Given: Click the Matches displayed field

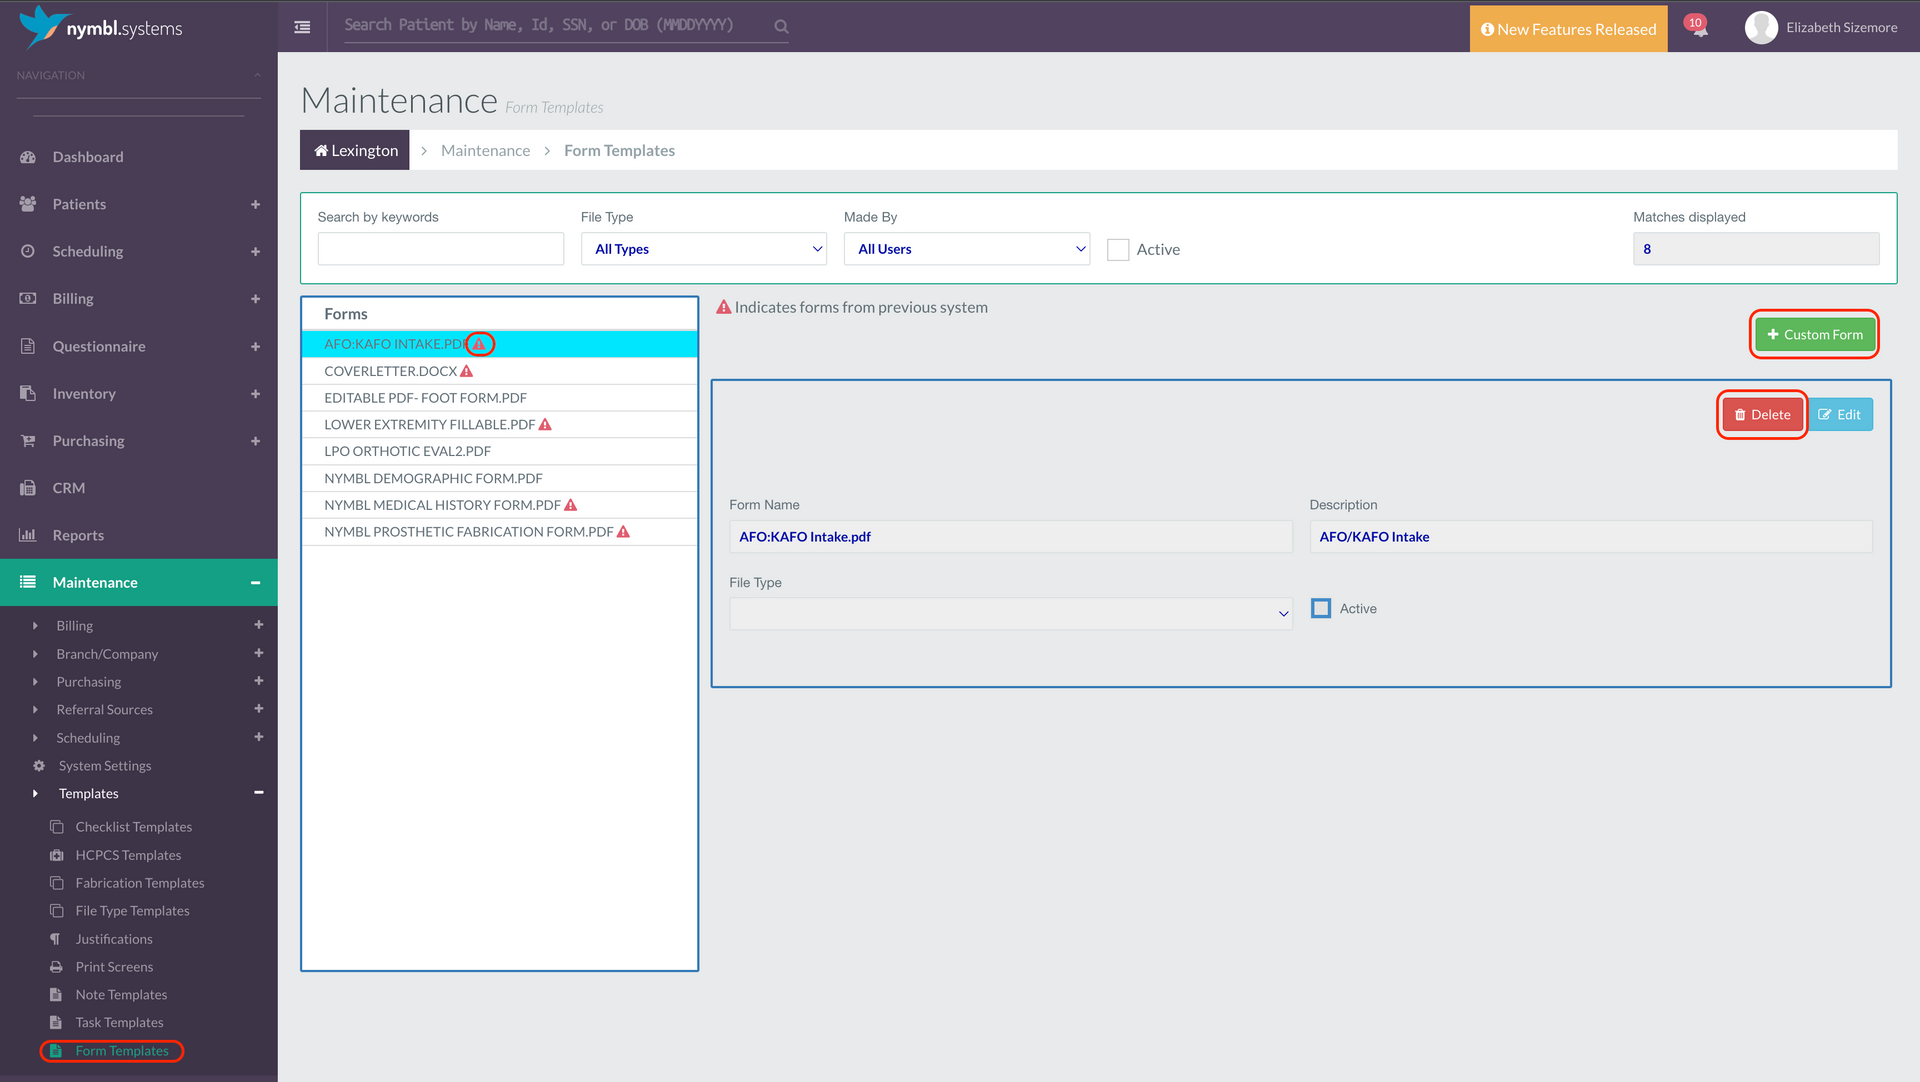Looking at the screenshot, I should click(1756, 249).
